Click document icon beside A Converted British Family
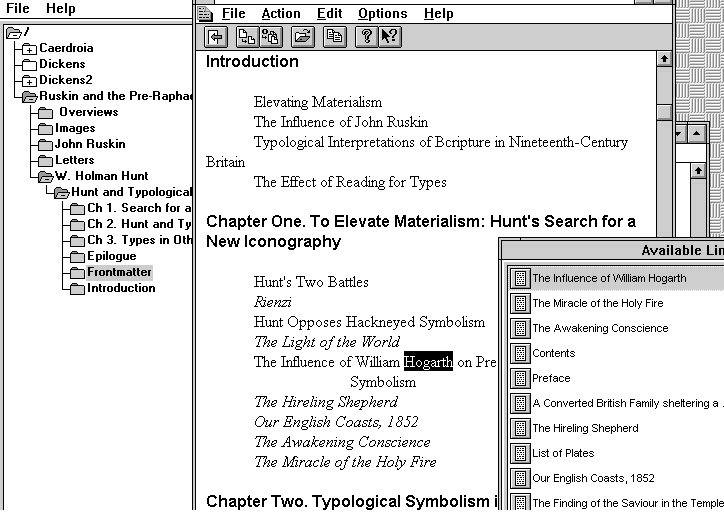 (x=520, y=403)
